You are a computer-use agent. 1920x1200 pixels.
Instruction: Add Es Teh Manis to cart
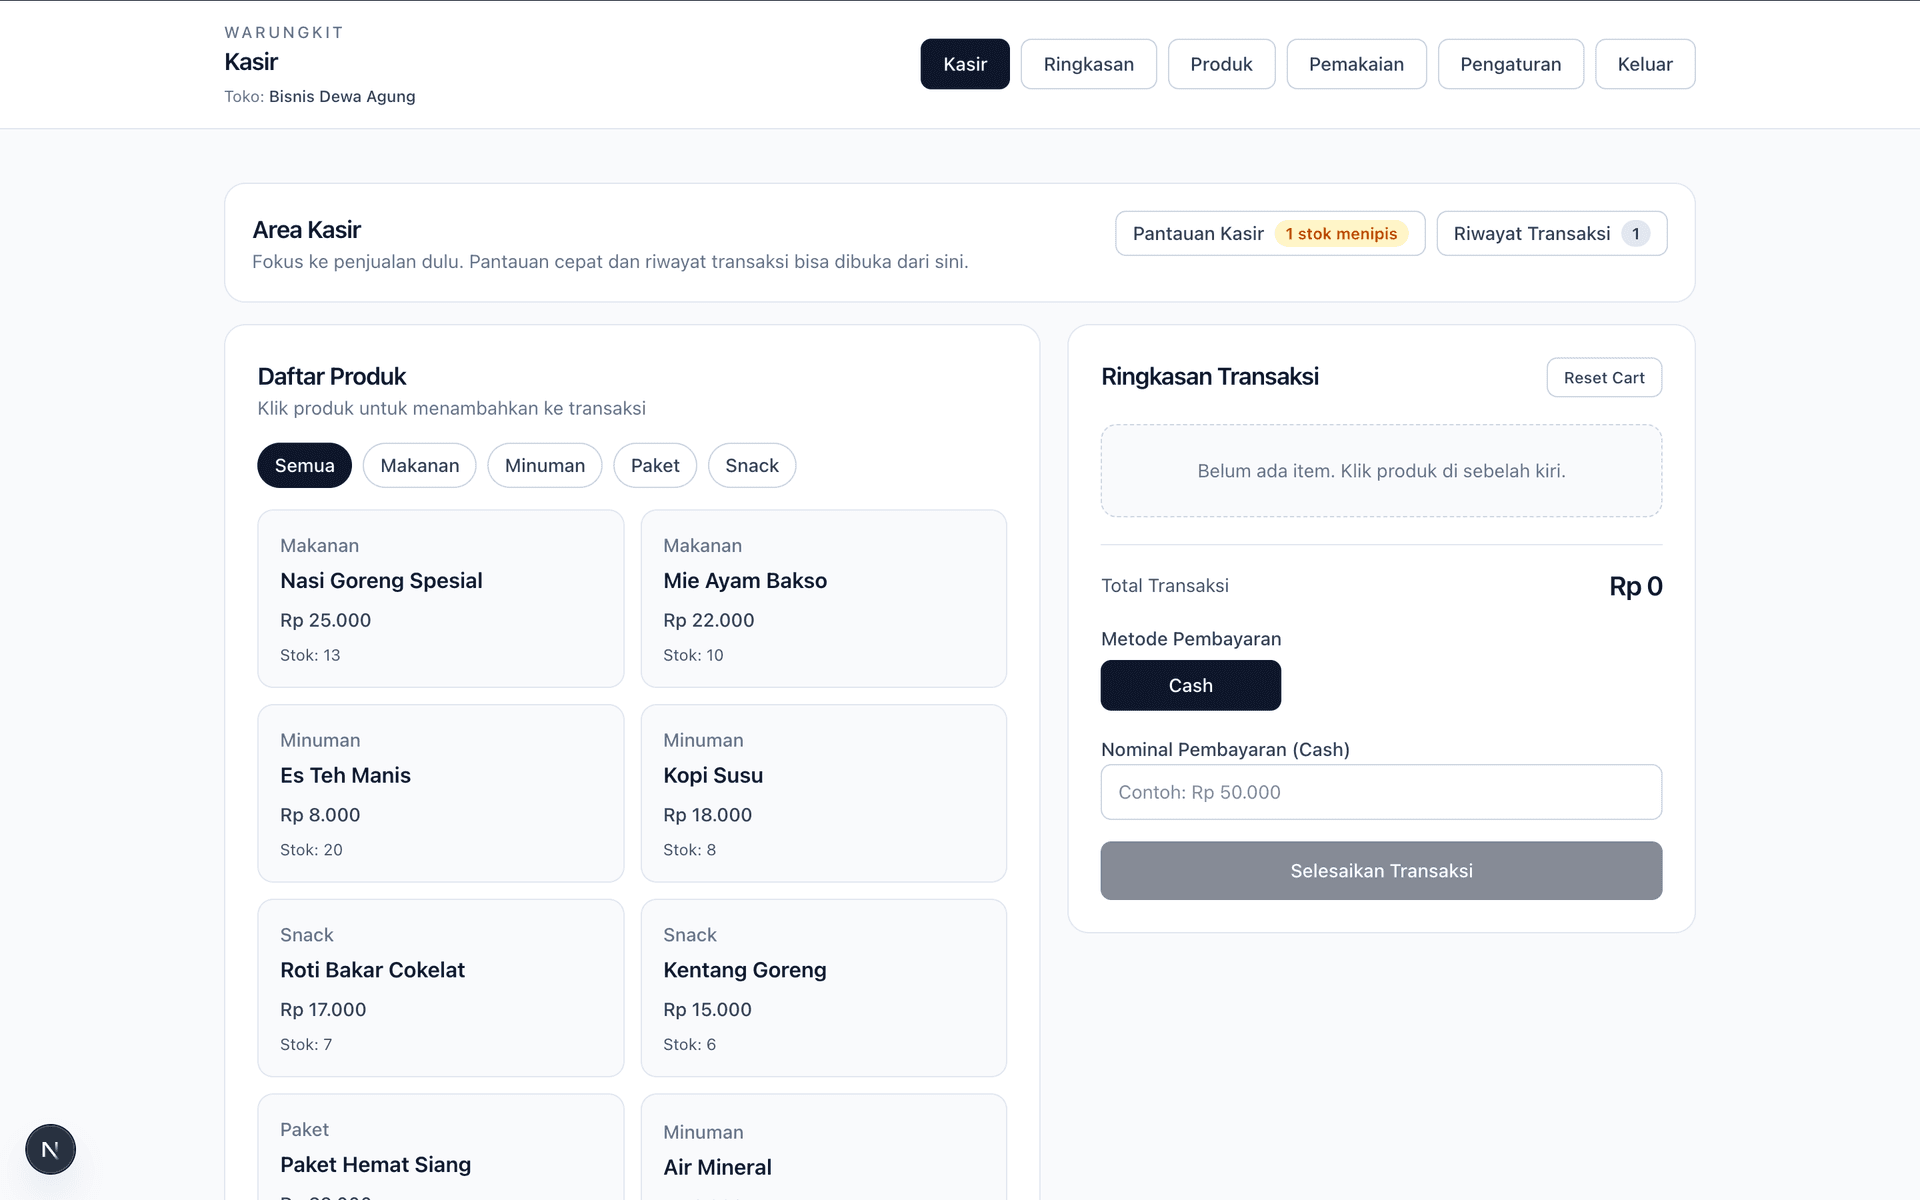pos(441,793)
